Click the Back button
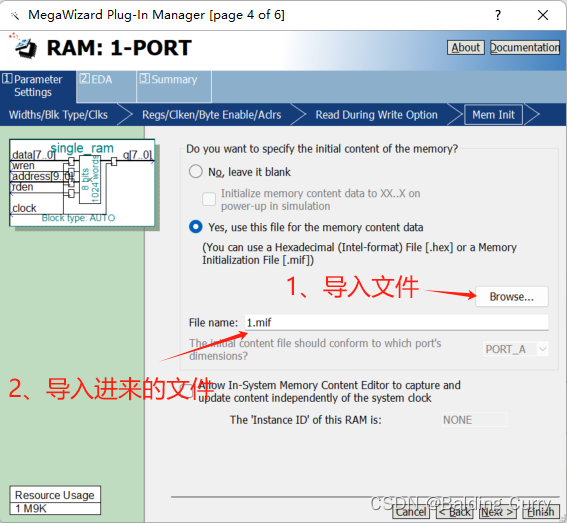The width and height of the screenshot is (567, 523). [455, 512]
